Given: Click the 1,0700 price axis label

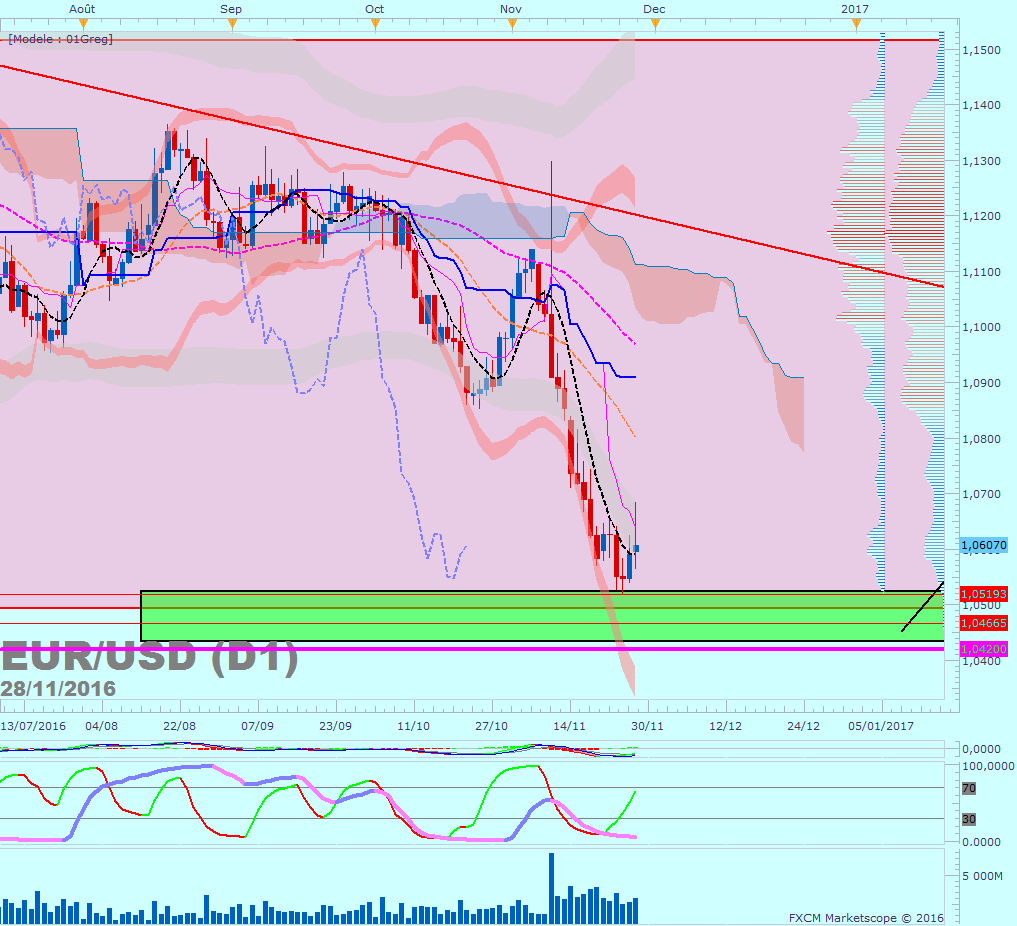Looking at the screenshot, I should point(981,494).
